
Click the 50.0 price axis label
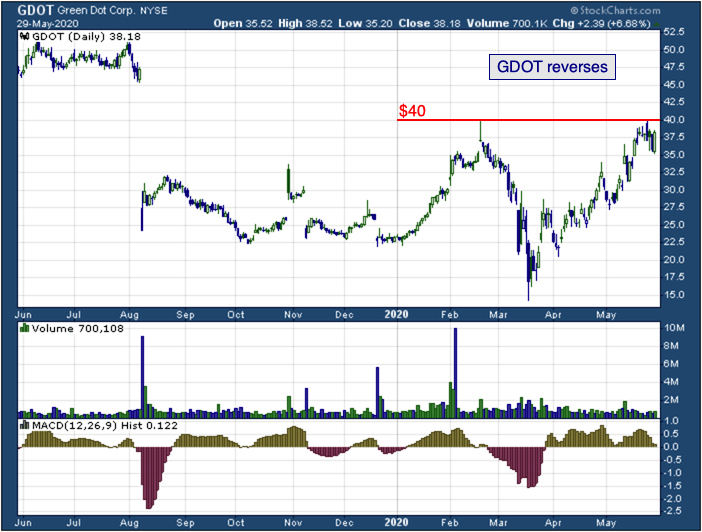(x=674, y=50)
